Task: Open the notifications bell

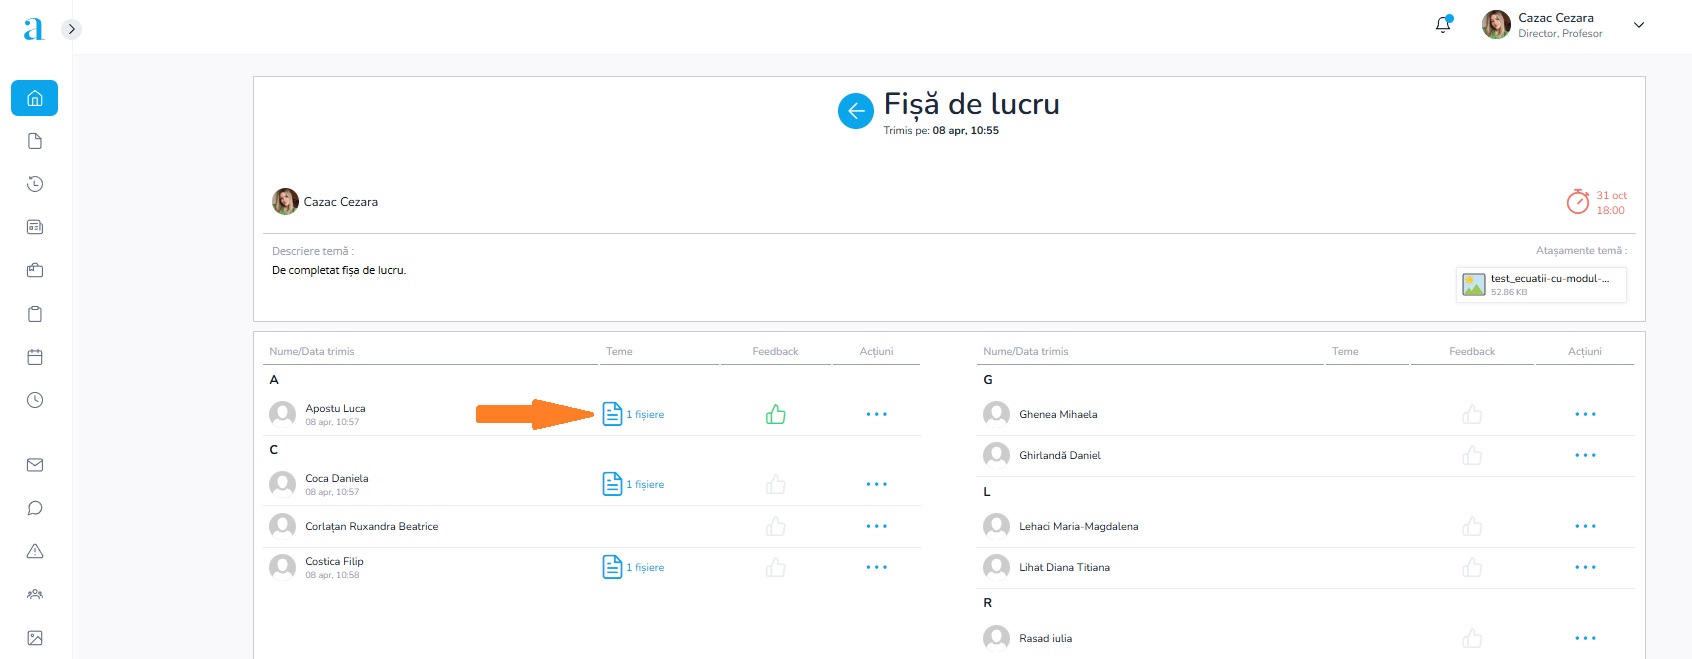Action: (1442, 25)
